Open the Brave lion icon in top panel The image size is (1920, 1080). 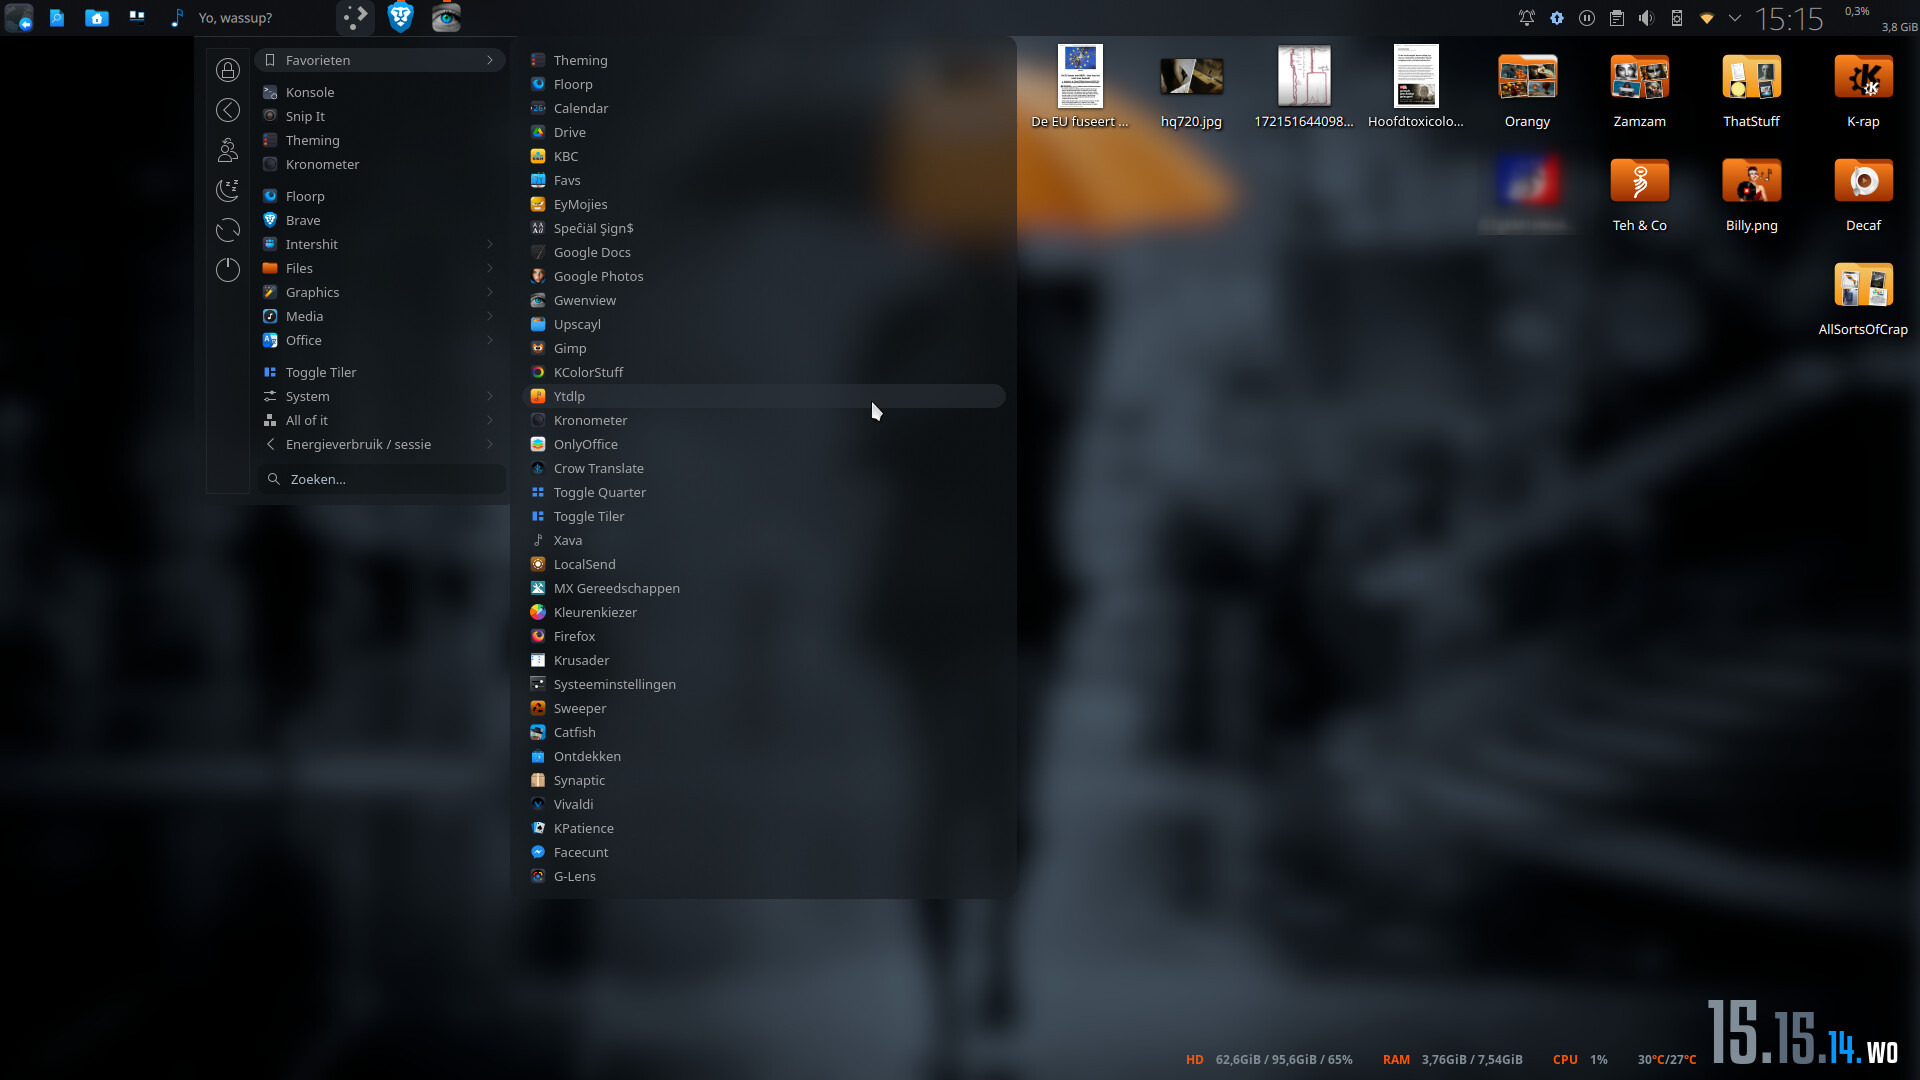tap(401, 17)
